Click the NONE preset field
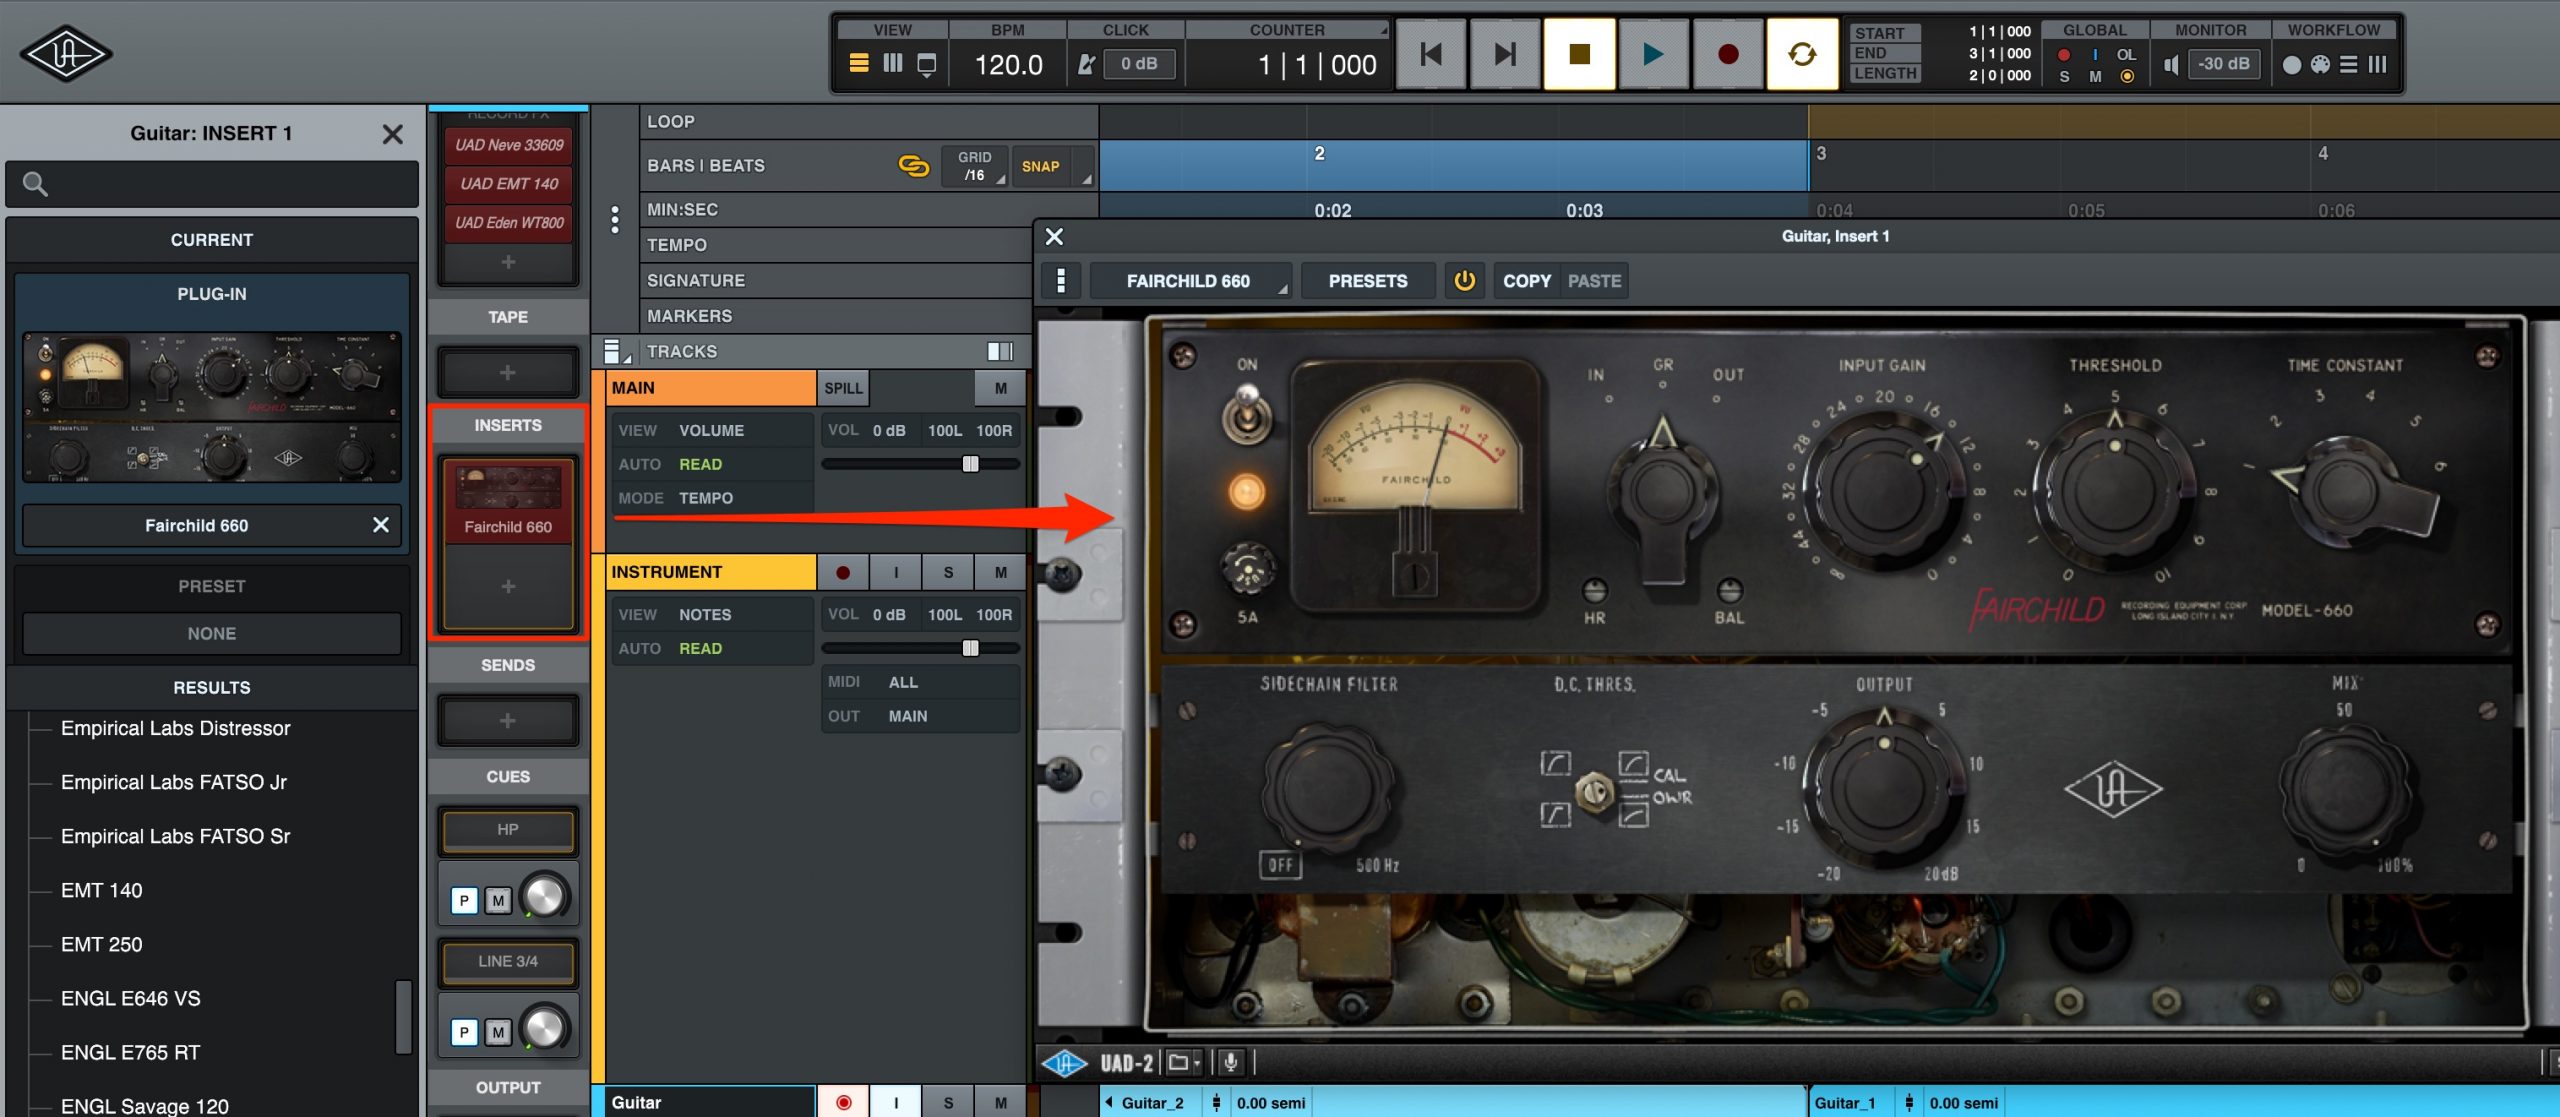The height and width of the screenshot is (1117, 2560). [x=212, y=633]
